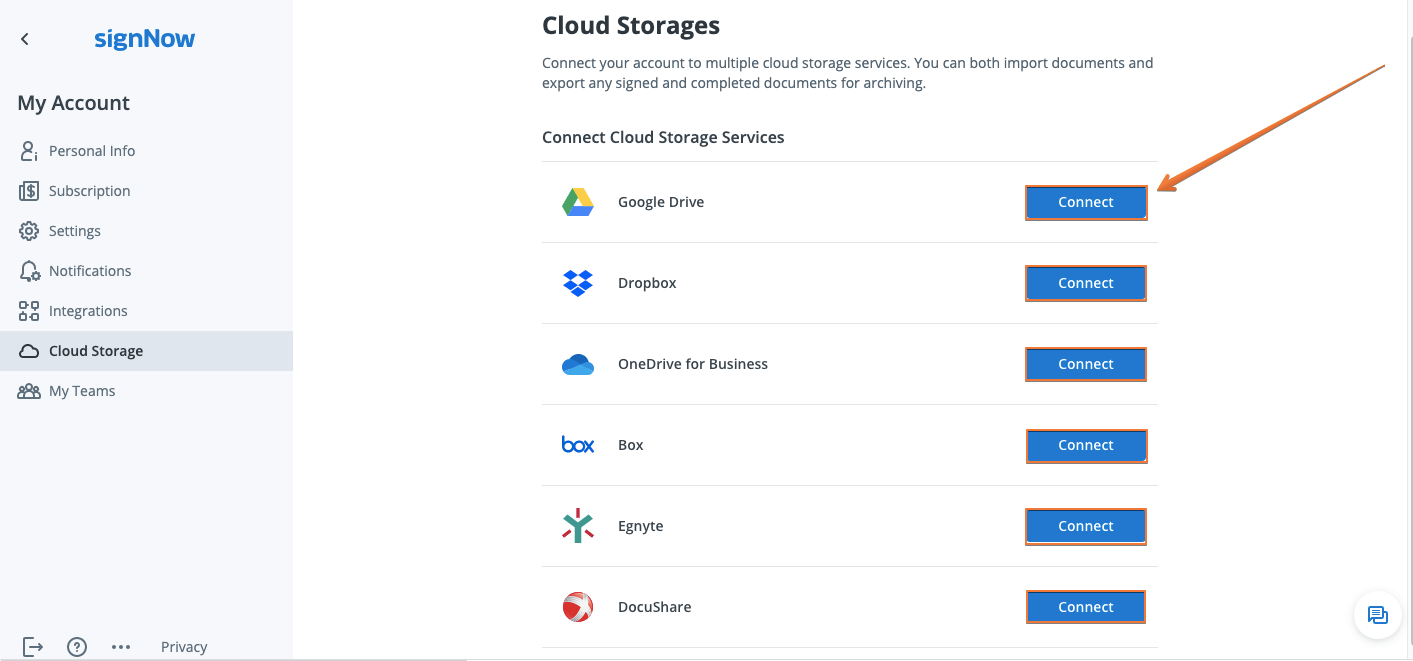Screen dimensions: 1413x661
Task: Open My Teams section
Action: [82, 391]
